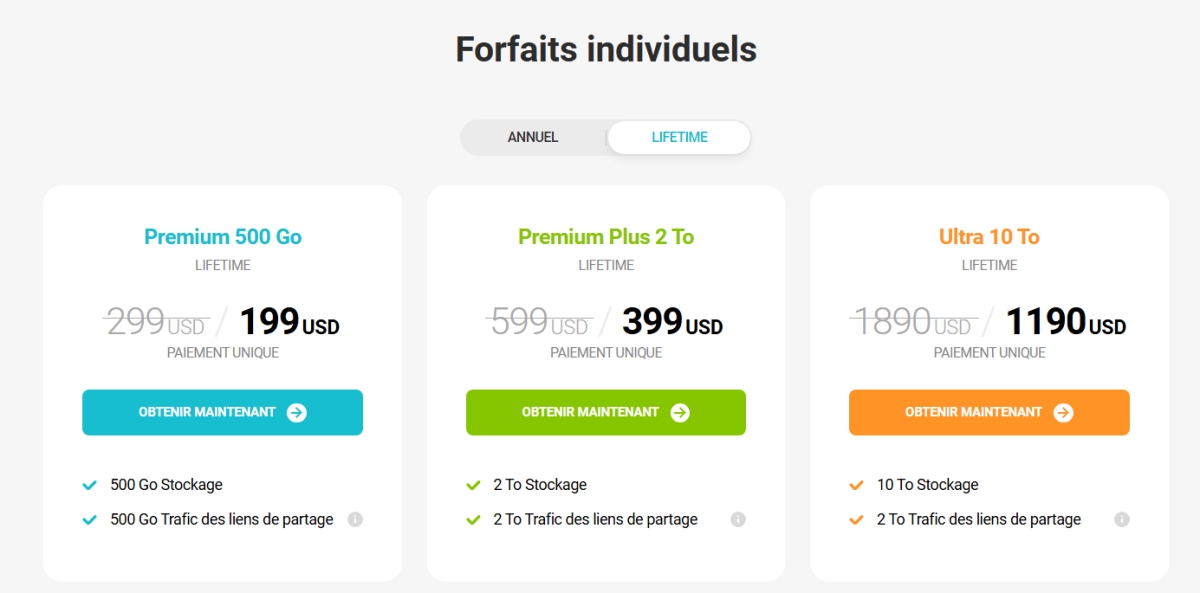Click the Premium Plus 2 To title
1200x593 pixels.
[606, 237]
